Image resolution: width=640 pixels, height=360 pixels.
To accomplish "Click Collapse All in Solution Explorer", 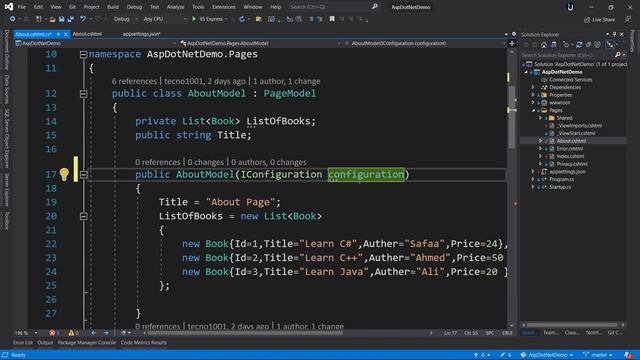I will tap(588, 45).
